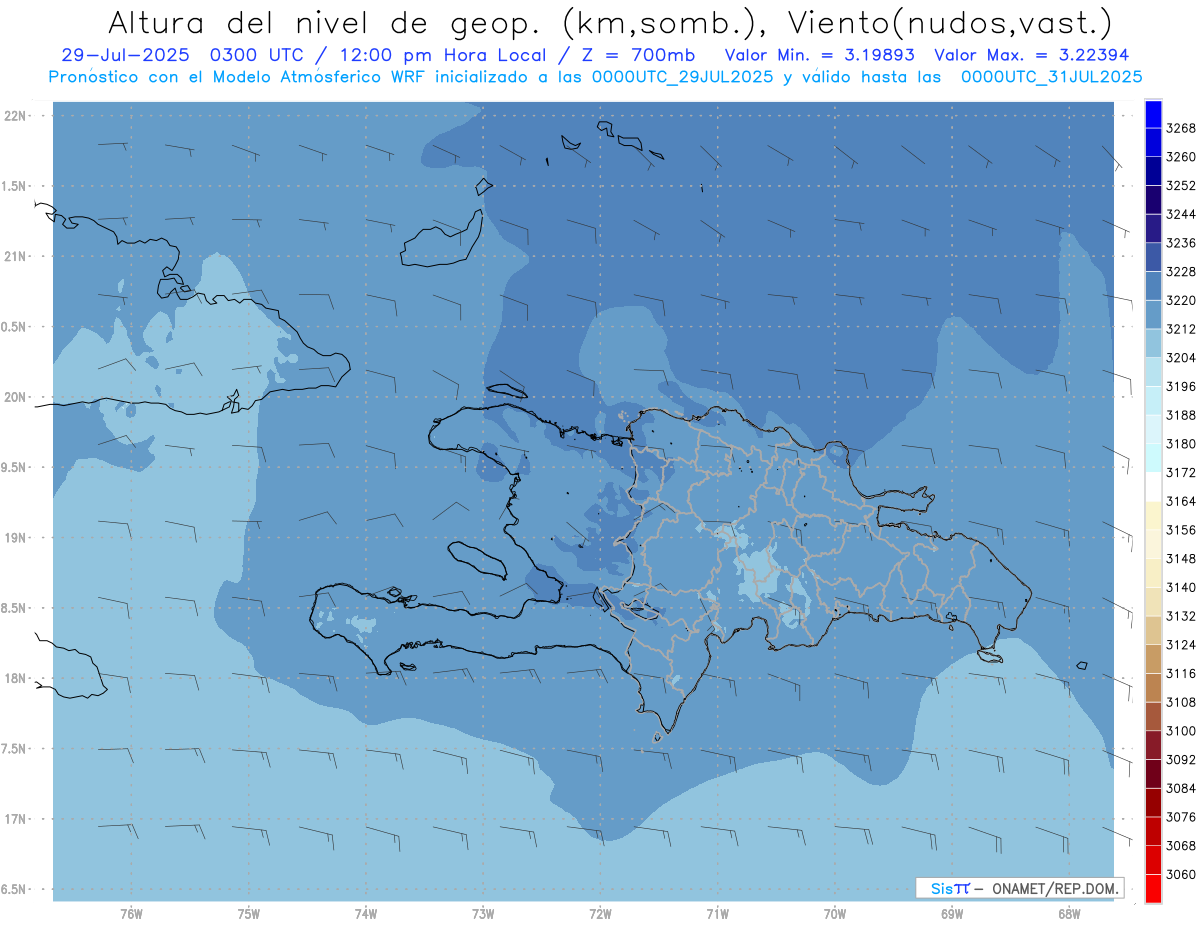1200x927 pixels.
Task: Click the colorbar label 3220
Action: (x=1181, y=300)
